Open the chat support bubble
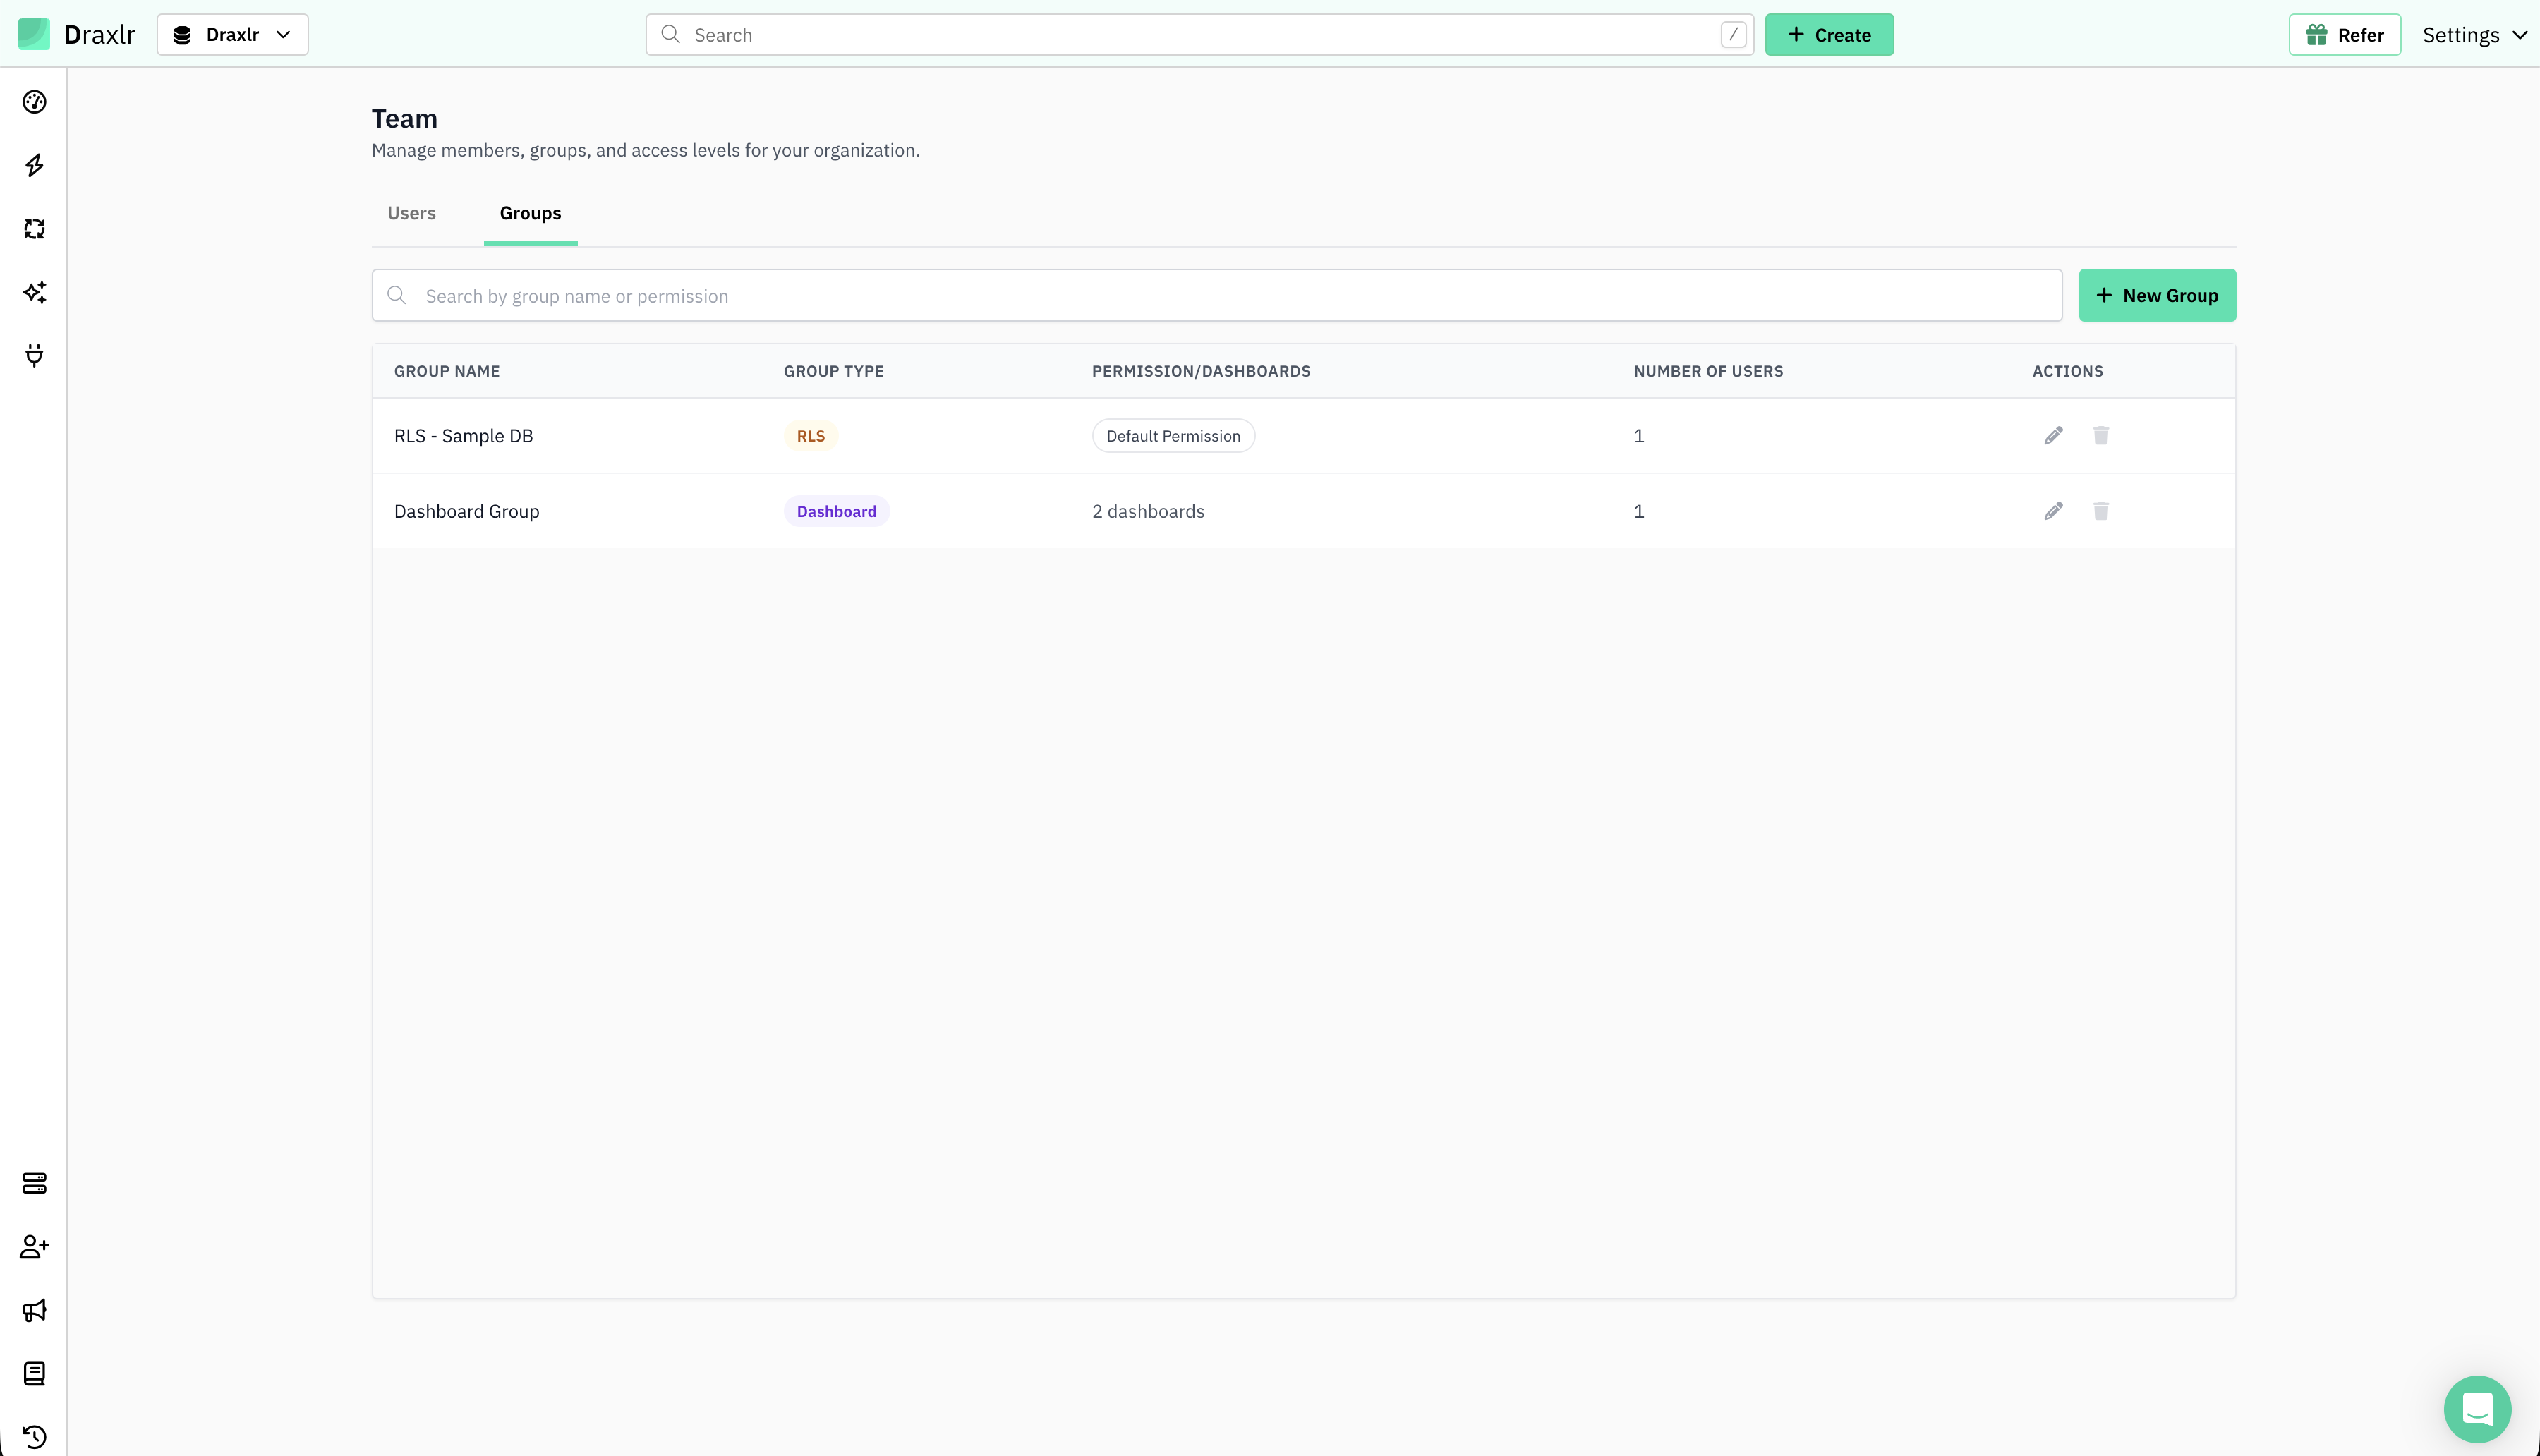2540x1456 pixels. pos(2477,1409)
